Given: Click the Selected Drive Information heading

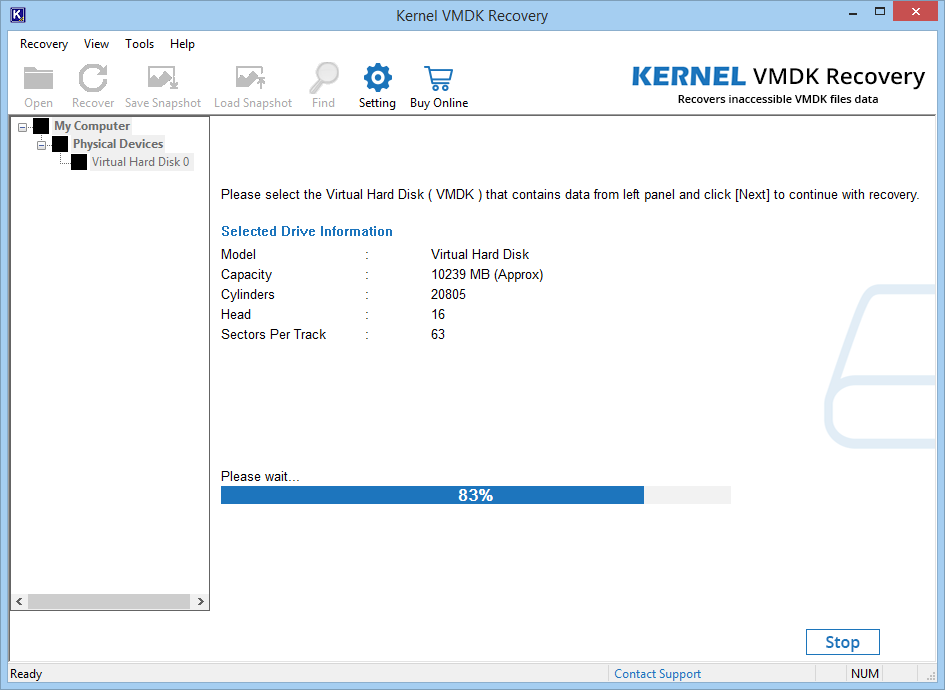Looking at the screenshot, I should click(307, 231).
